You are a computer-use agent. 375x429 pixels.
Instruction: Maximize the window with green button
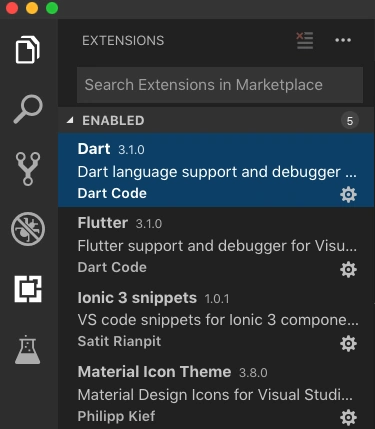52,8
